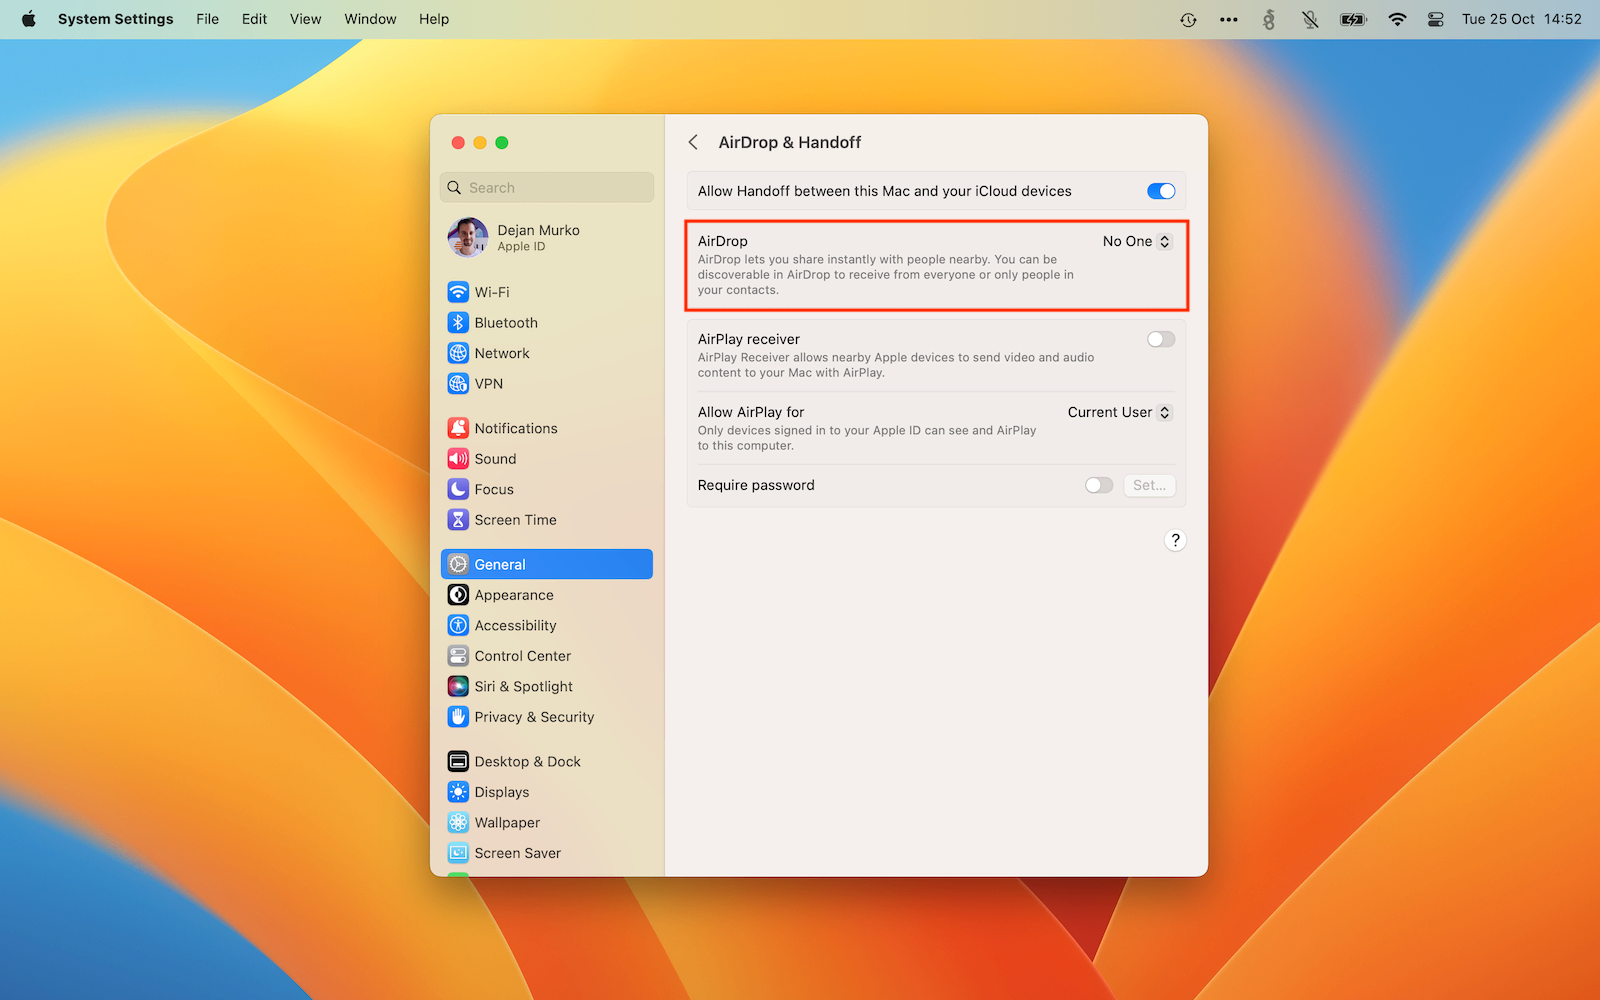Image resolution: width=1600 pixels, height=1000 pixels.
Task: Open the View menu in the menu bar
Action: coord(305,19)
